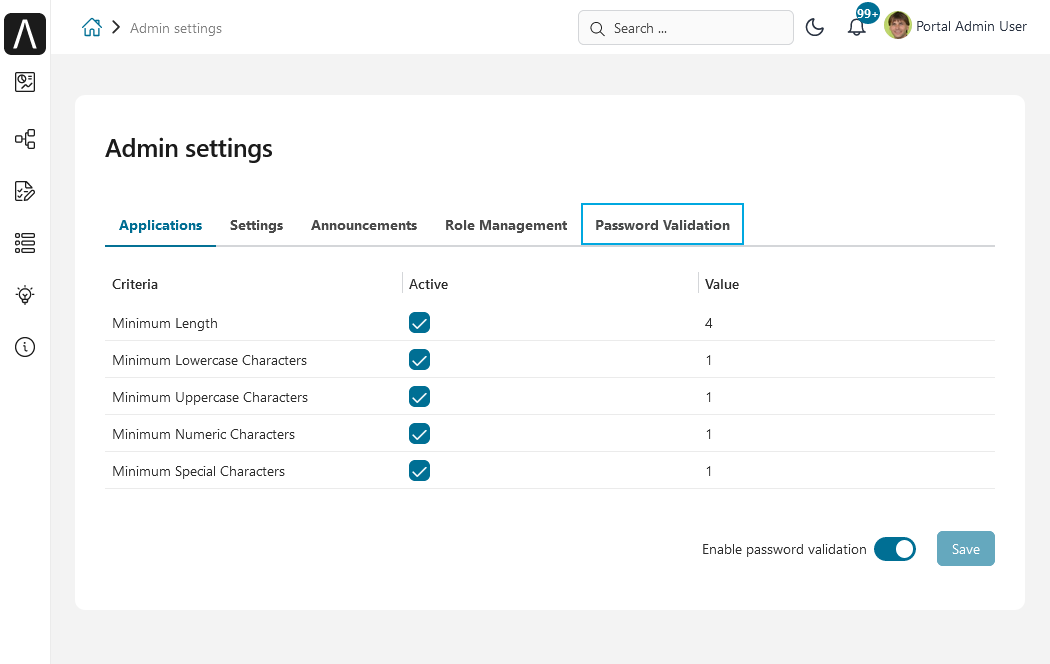
Task: Uncheck Minimum Numeric Characters checkbox
Action: click(419, 434)
